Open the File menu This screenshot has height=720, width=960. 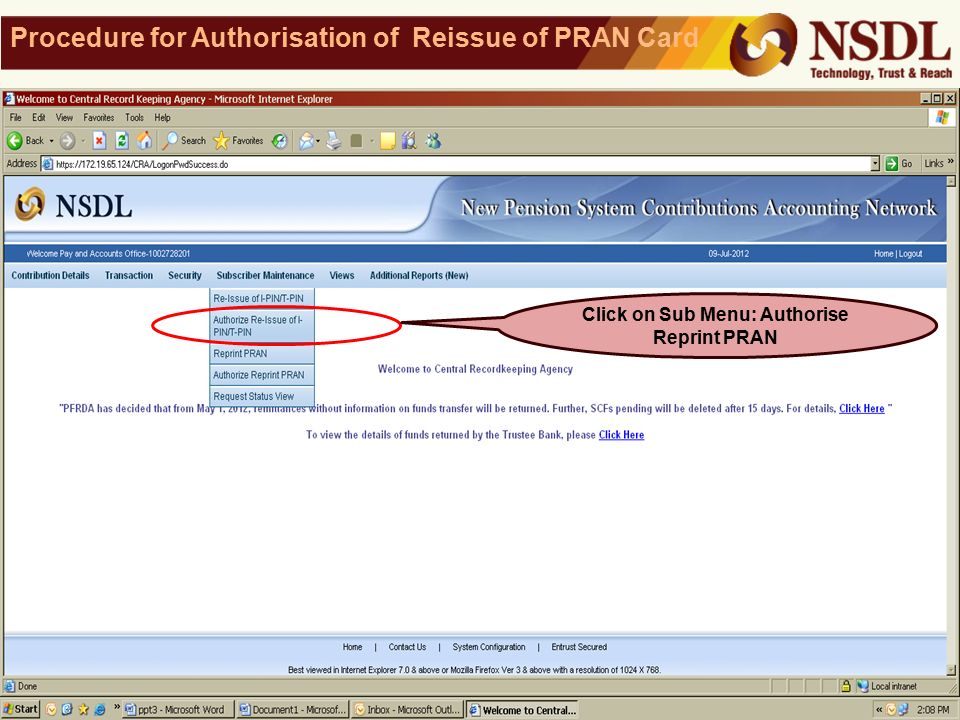pos(15,118)
